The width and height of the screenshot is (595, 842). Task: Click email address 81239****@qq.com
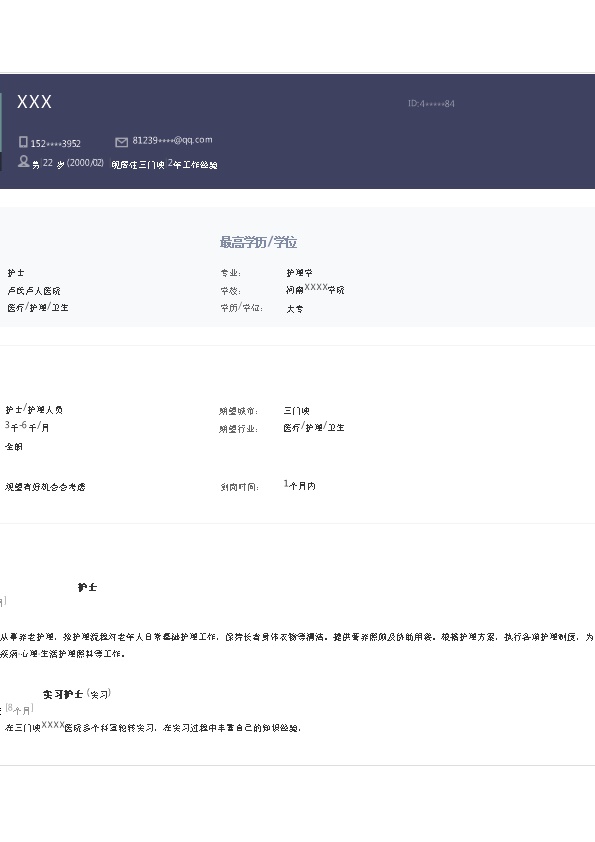[172, 140]
